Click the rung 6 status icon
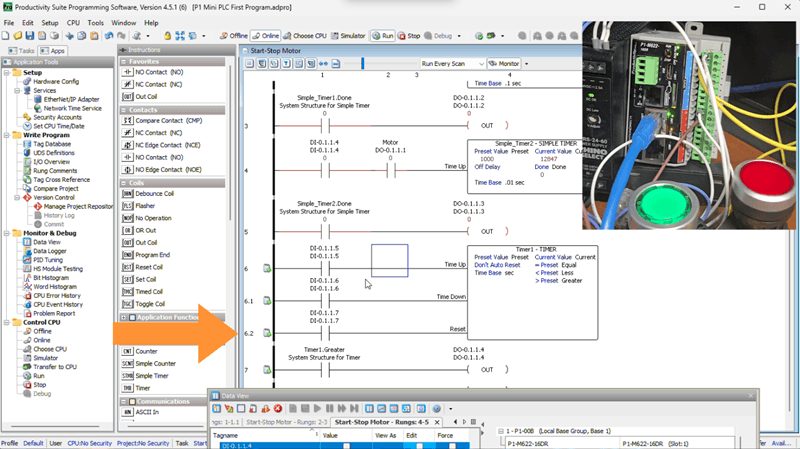This screenshot has width=800, height=449. [x=267, y=268]
